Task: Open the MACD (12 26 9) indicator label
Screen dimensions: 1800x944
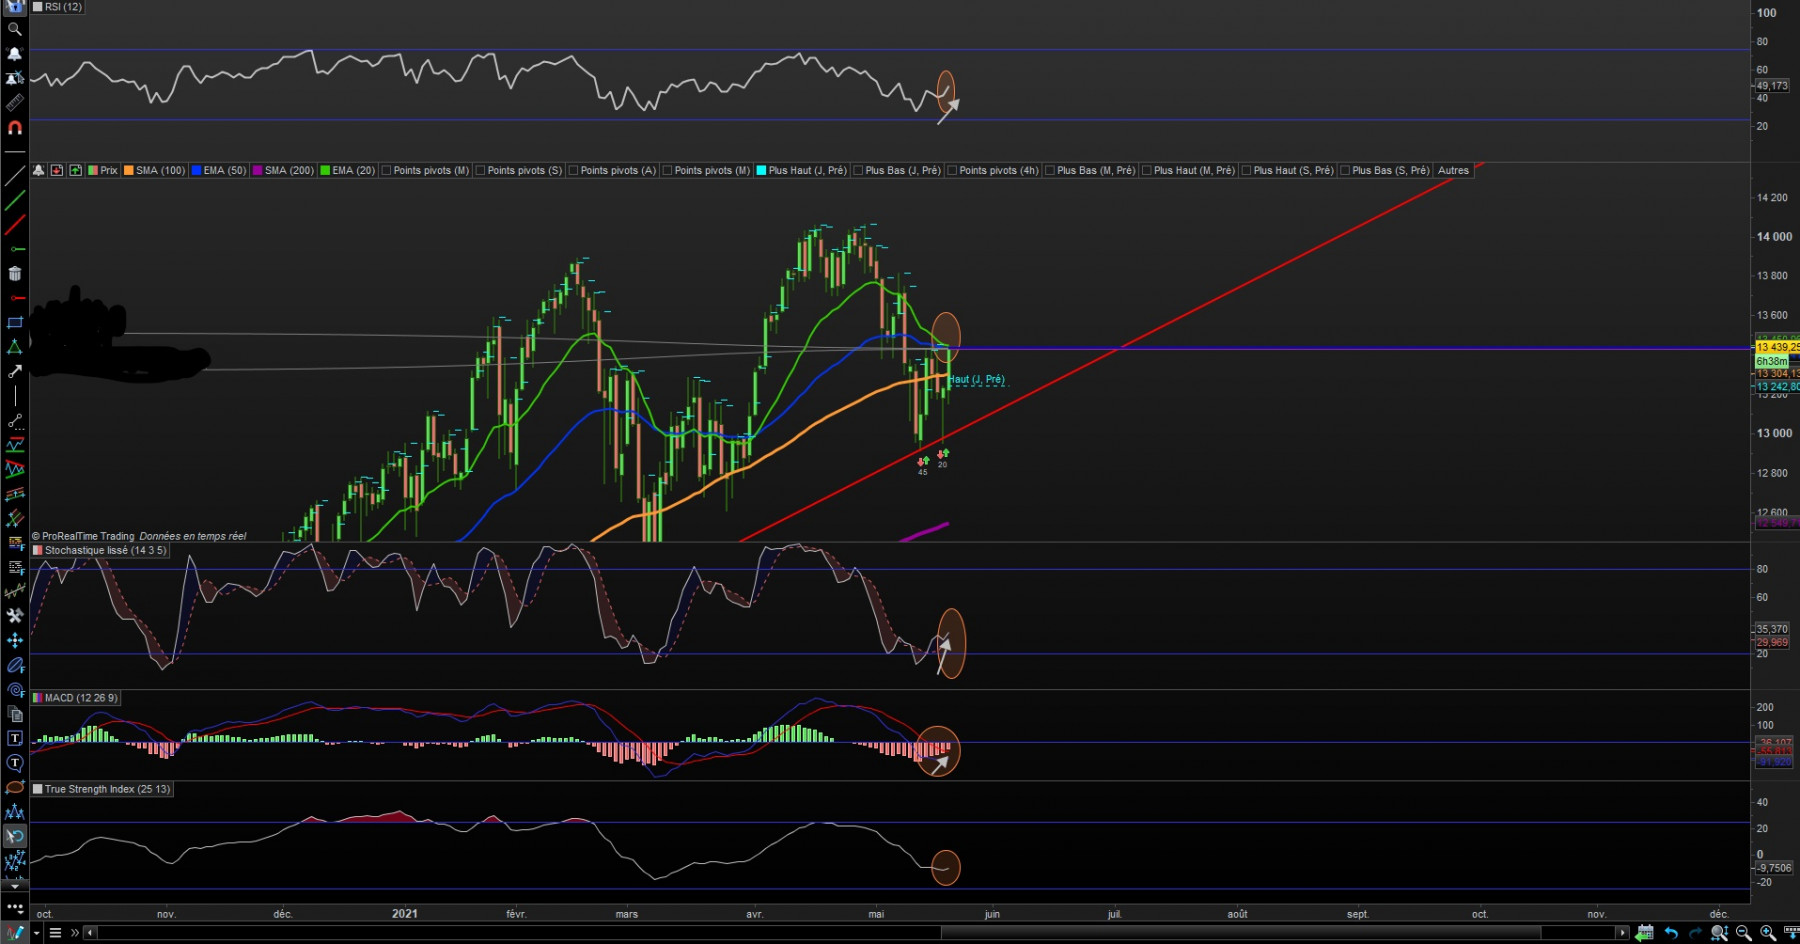Action: (x=75, y=698)
